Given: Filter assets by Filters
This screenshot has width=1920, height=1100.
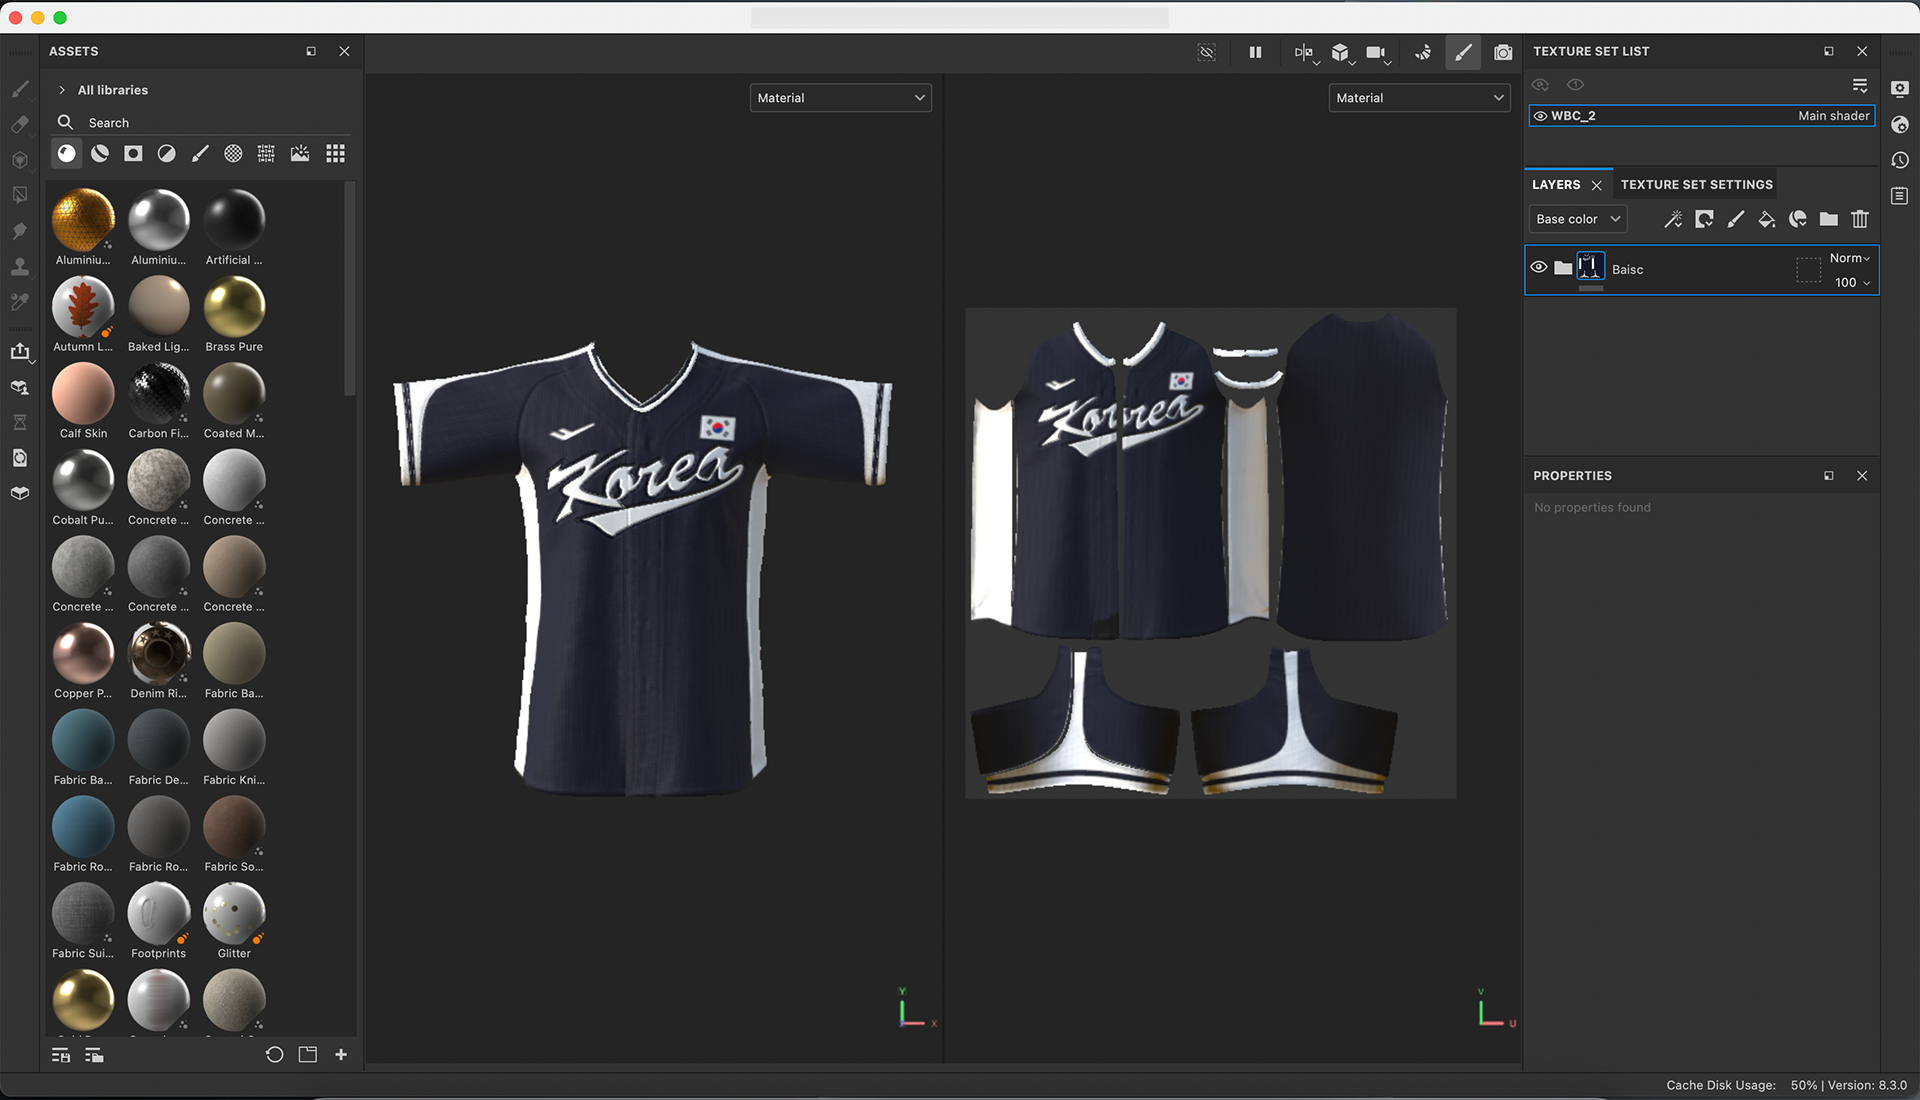Looking at the screenshot, I should click(167, 153).
